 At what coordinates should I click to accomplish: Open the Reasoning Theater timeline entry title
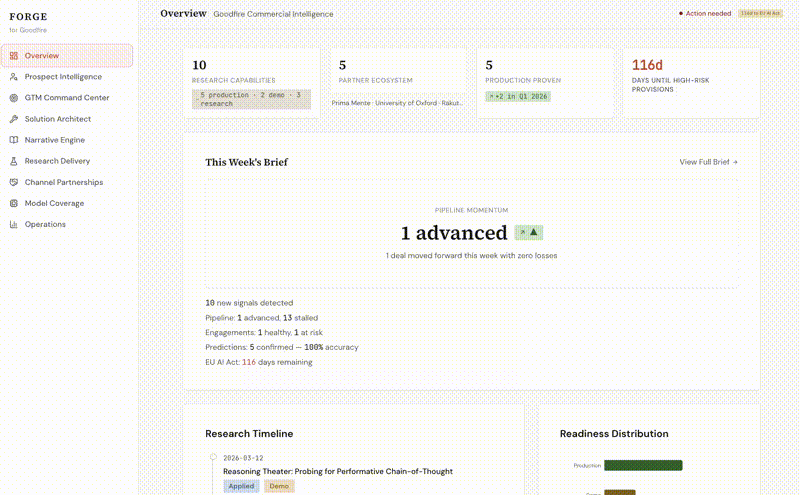point(338,472)
